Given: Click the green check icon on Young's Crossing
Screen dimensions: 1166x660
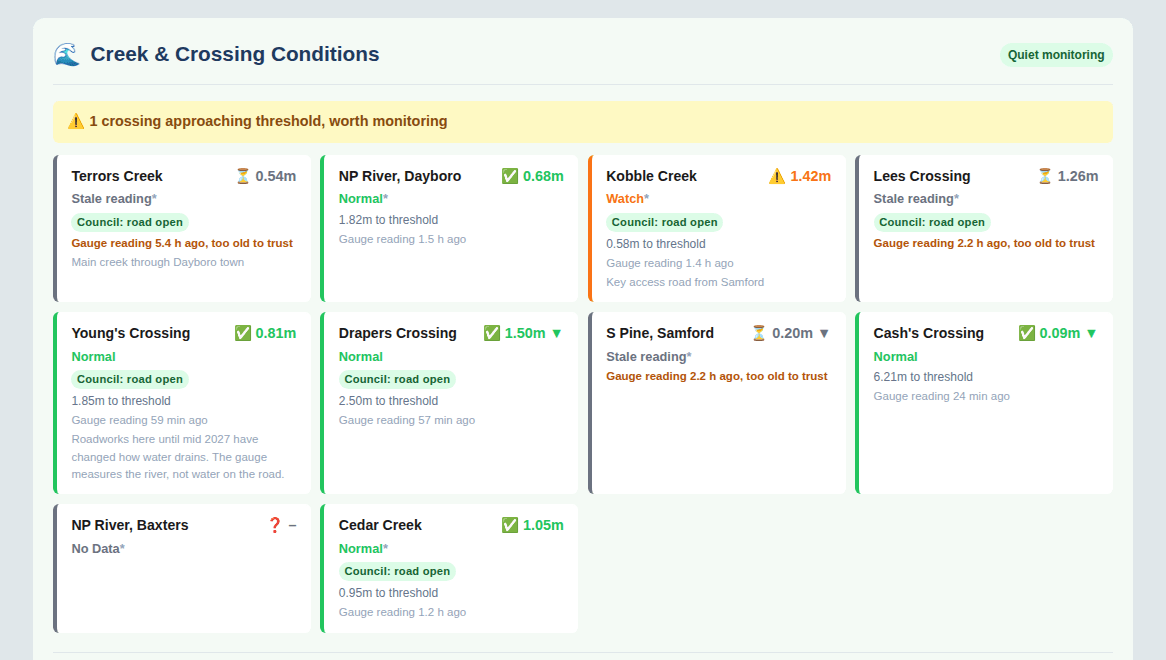Looking at the screenshot, I should (242, 333).
